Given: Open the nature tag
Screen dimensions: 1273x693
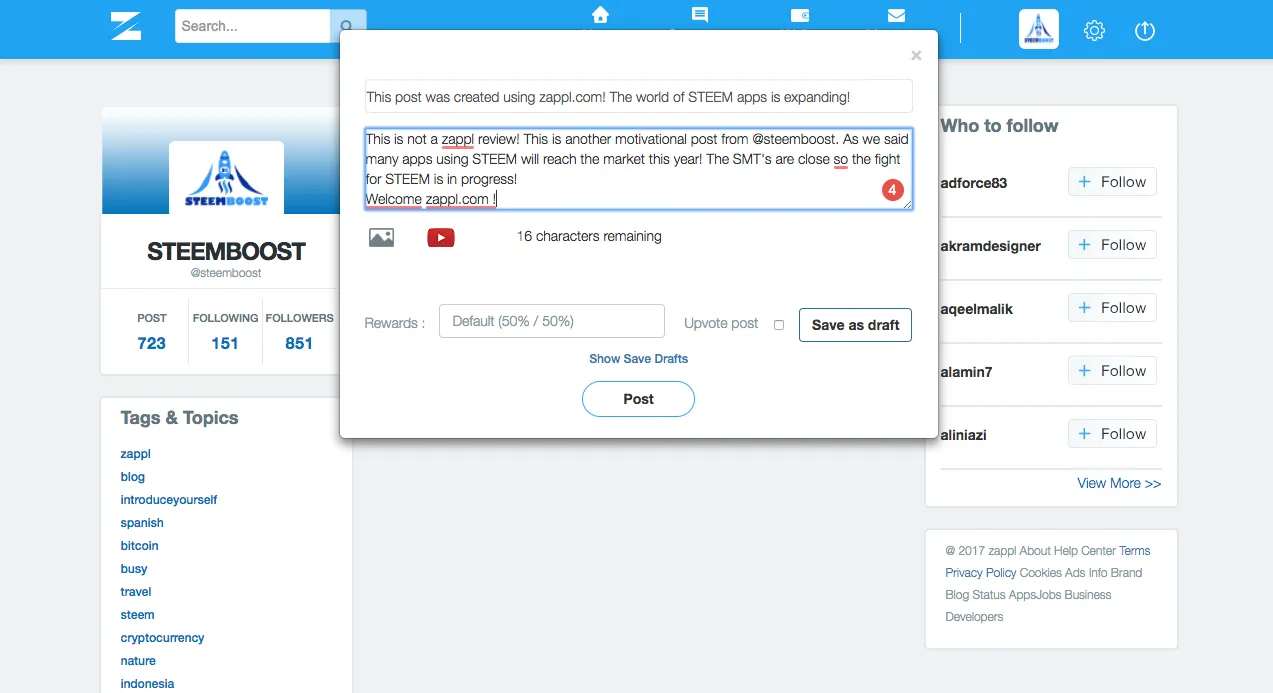Looking at the screenshot, I should pos(138,661).
